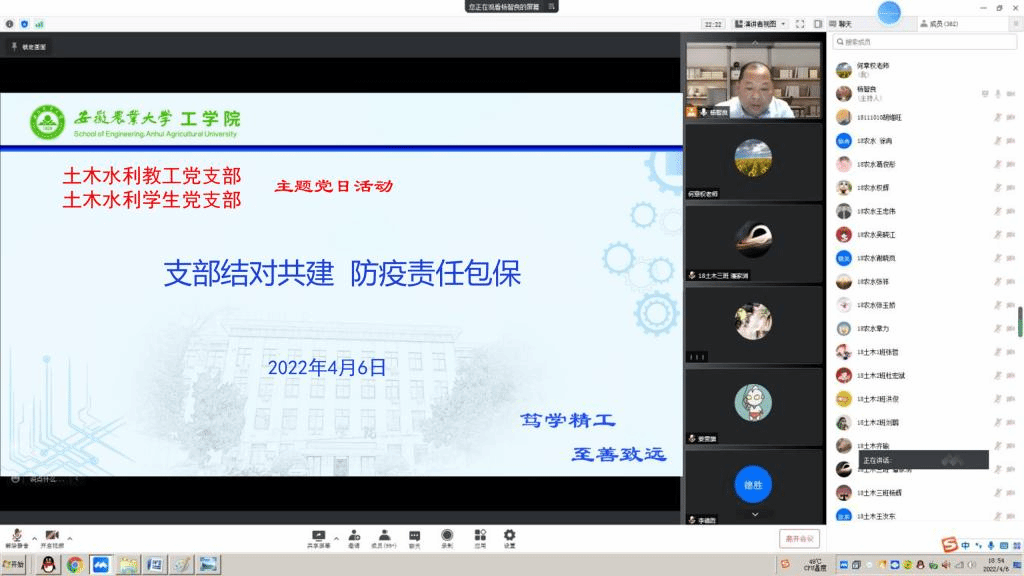The image size is (1024, 576).
Task: Click the network signal status icon
Action: point(40,23)
